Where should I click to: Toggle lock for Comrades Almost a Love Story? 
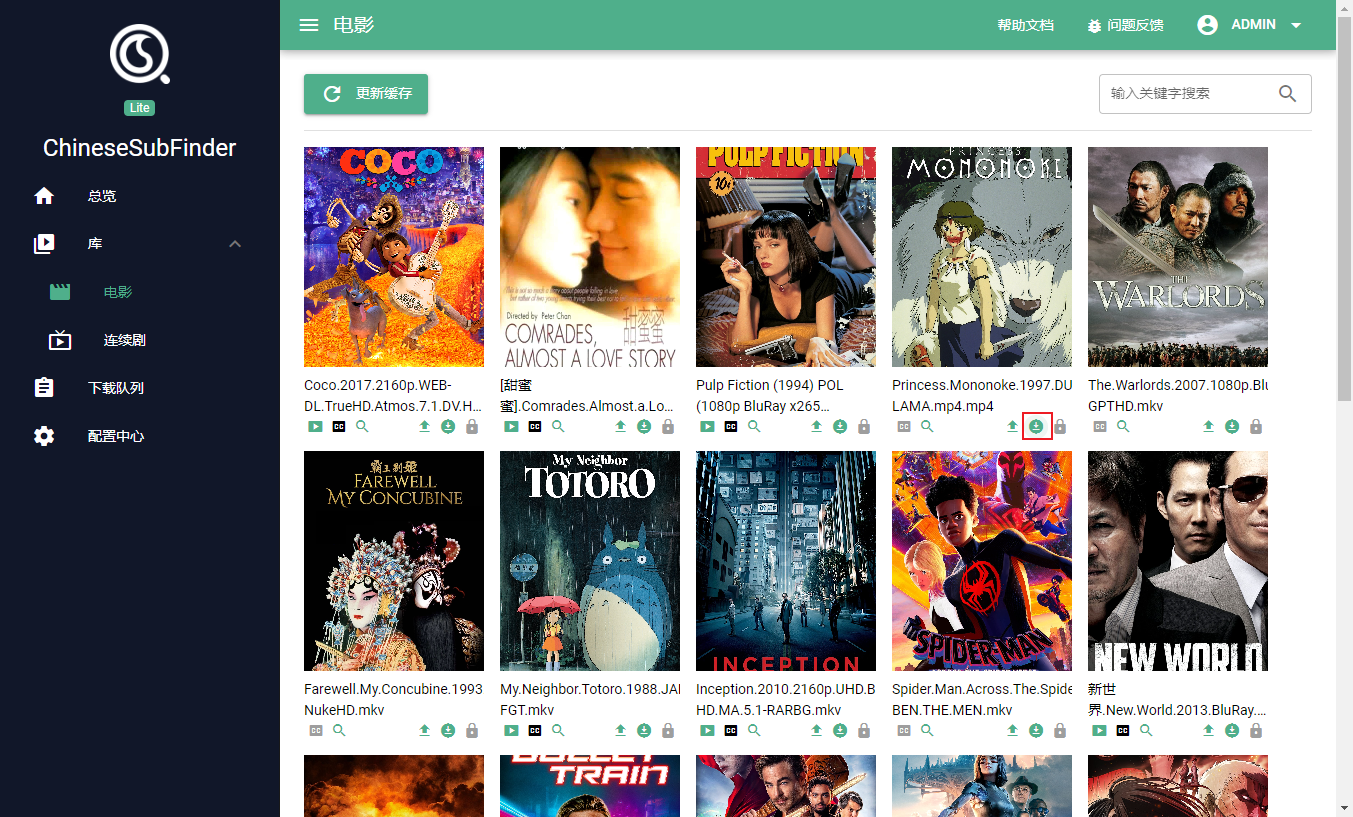[x=668, y=426]
